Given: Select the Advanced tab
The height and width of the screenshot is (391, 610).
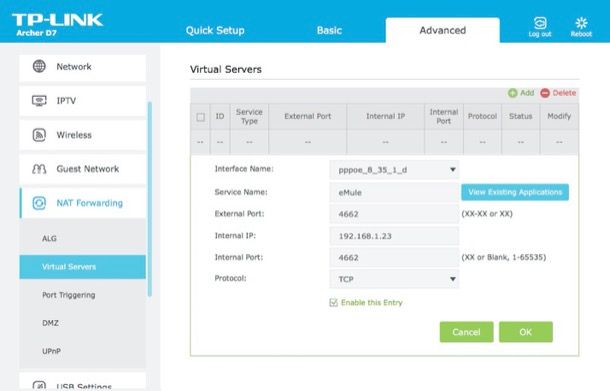Looking at the screenshot, I should click(x=443, y=30).
